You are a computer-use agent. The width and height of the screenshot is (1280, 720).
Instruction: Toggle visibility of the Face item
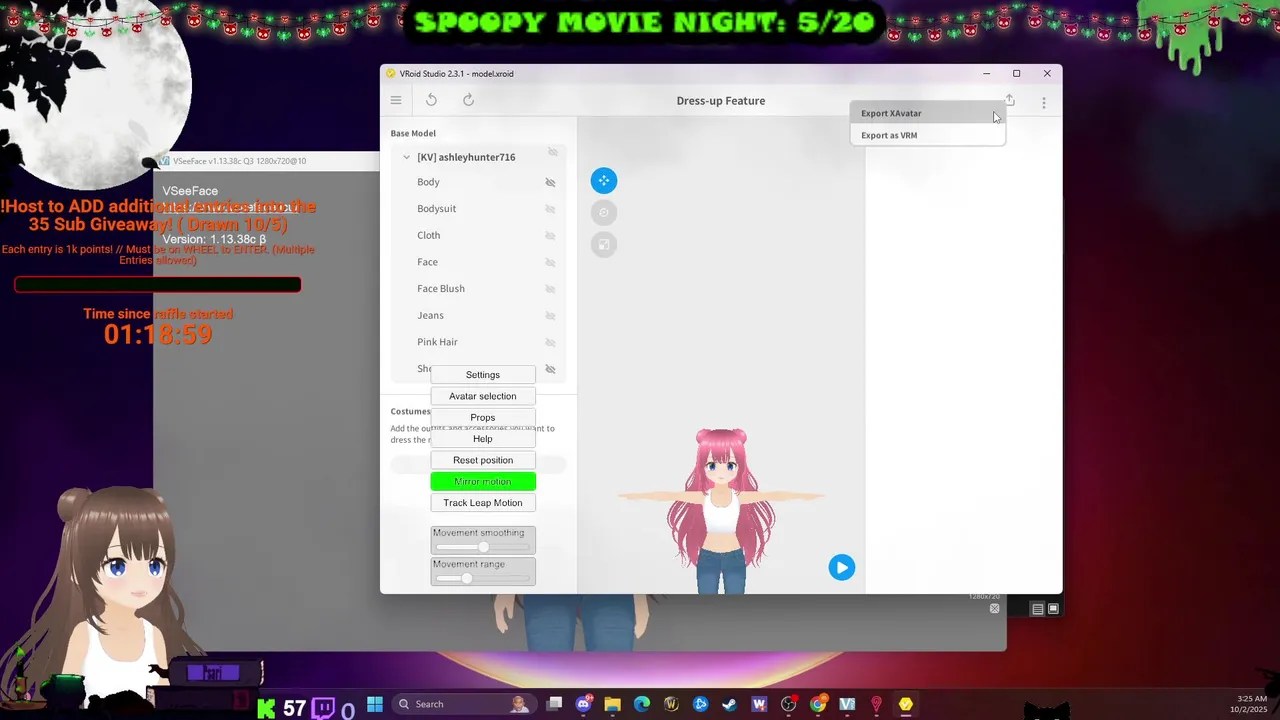pos(550,262)
